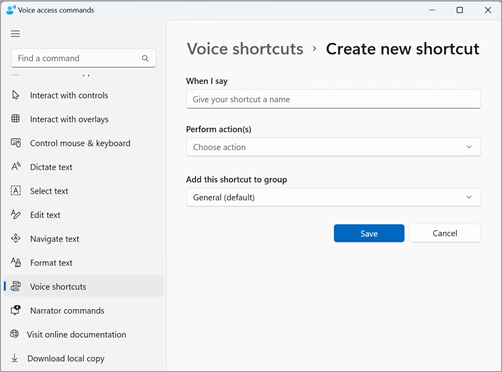Maximize the Voice access commands window
This screenshot has height=372, width=502.
click(460, 10)
